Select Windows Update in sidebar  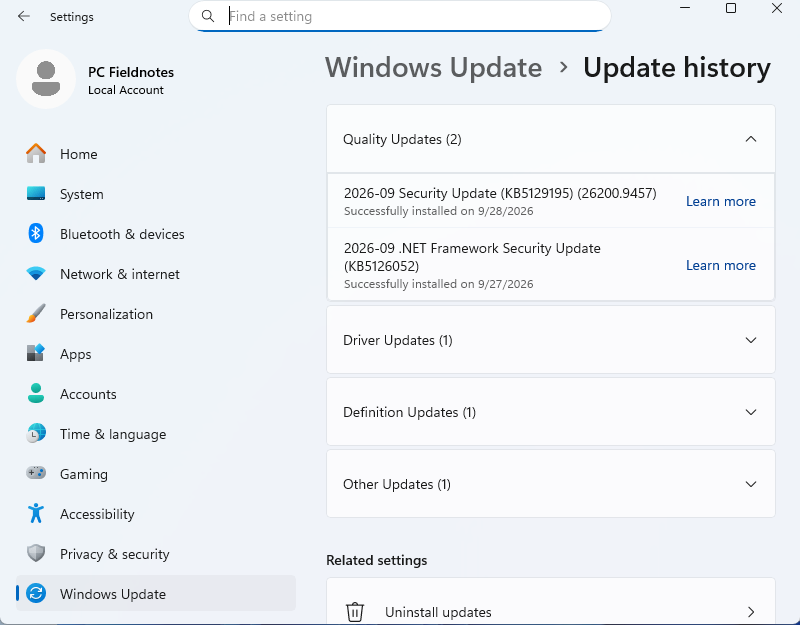tap(156, 593)
